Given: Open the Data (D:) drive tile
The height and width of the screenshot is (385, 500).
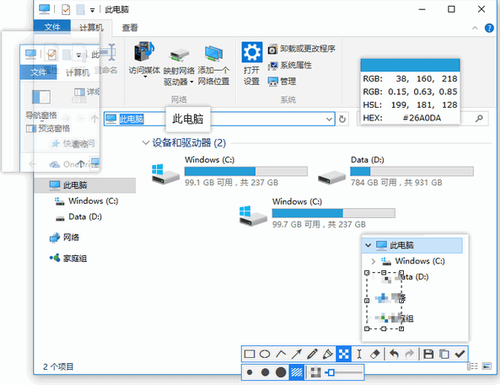Looking at the screenshot, I should [395, 171].
